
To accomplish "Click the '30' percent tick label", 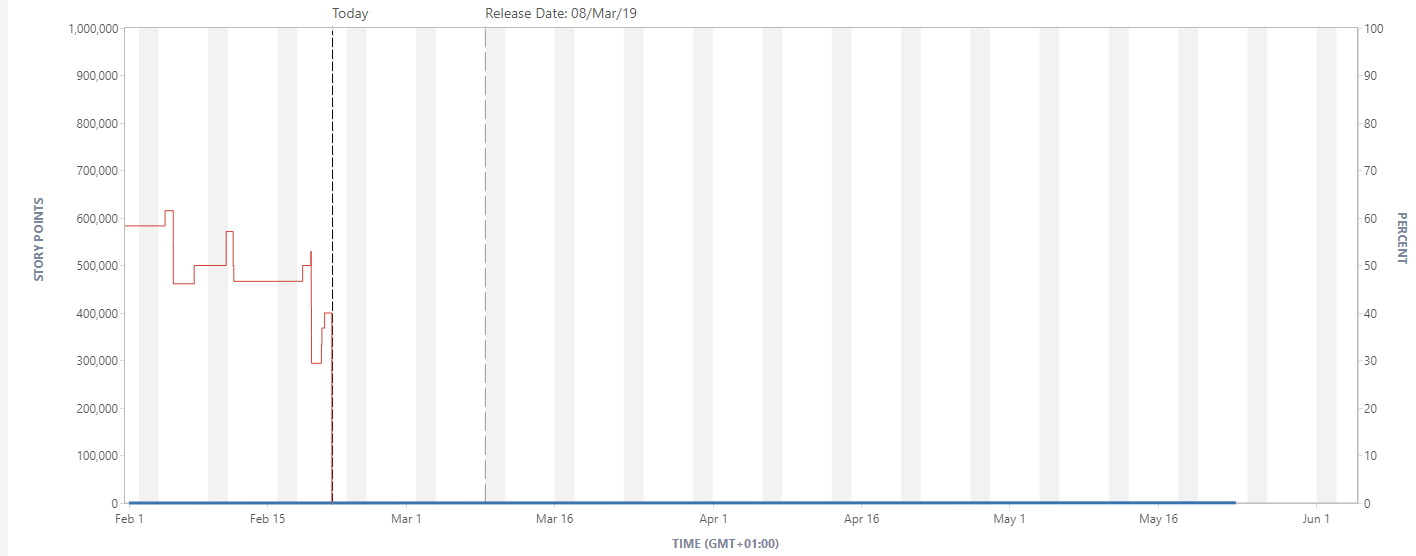I will (x=1370, y=361).
